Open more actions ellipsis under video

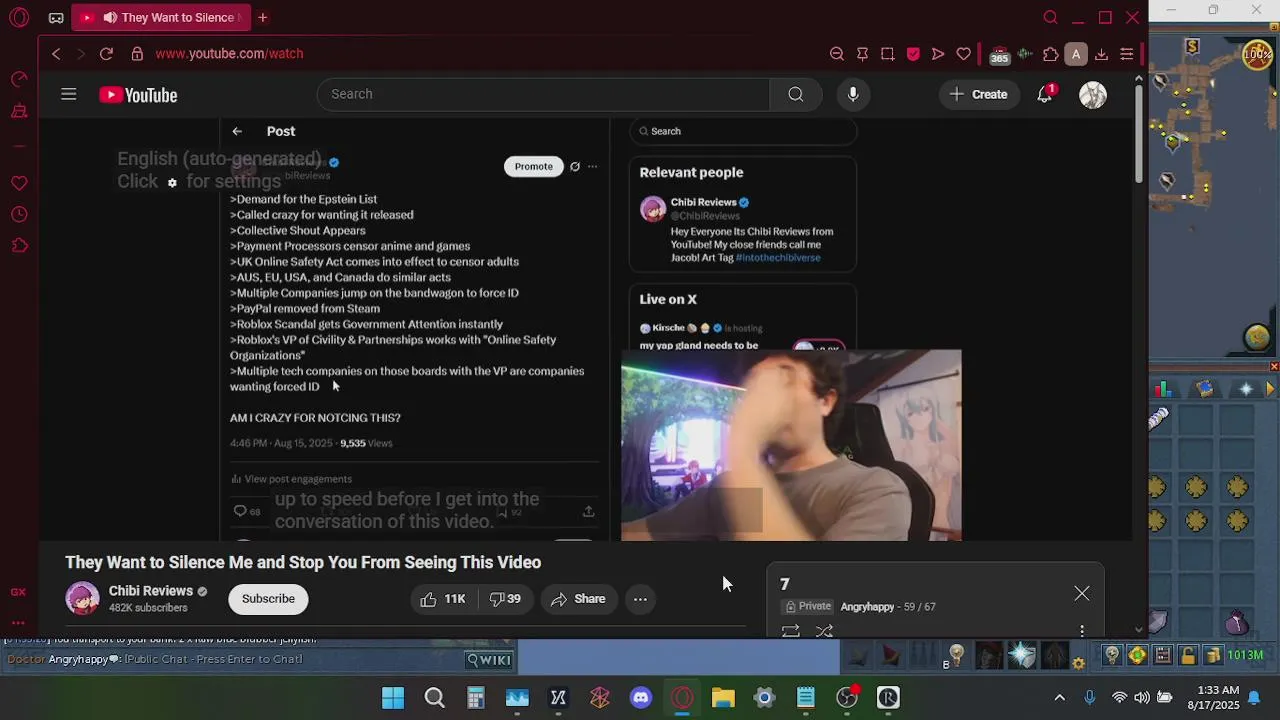(640, 599)
